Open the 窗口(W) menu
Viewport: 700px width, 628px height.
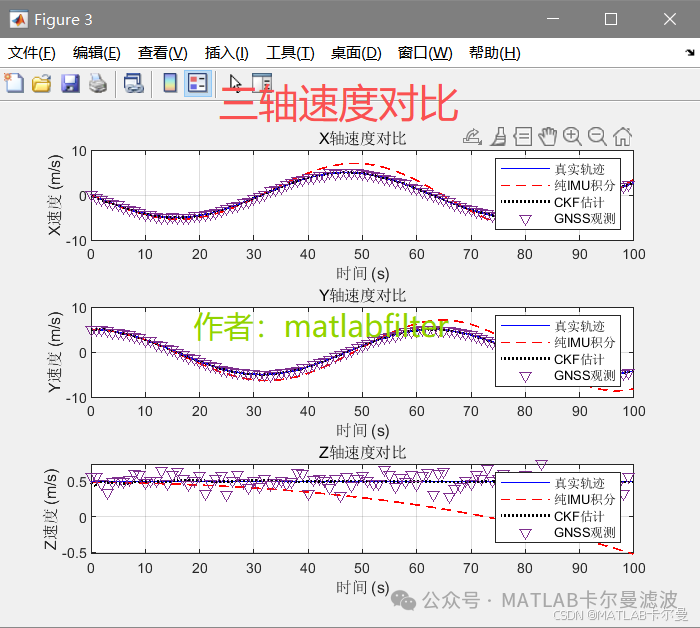click(x=425, y=53)
